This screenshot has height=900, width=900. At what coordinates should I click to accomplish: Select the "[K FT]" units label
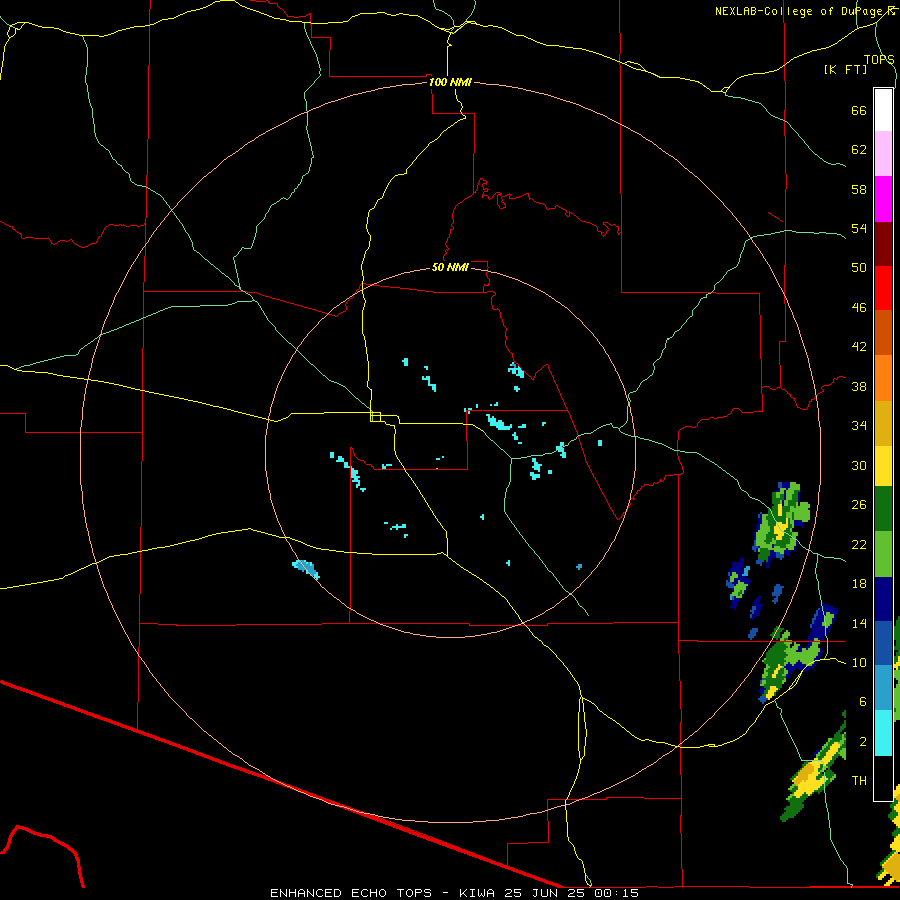(845, 70)
